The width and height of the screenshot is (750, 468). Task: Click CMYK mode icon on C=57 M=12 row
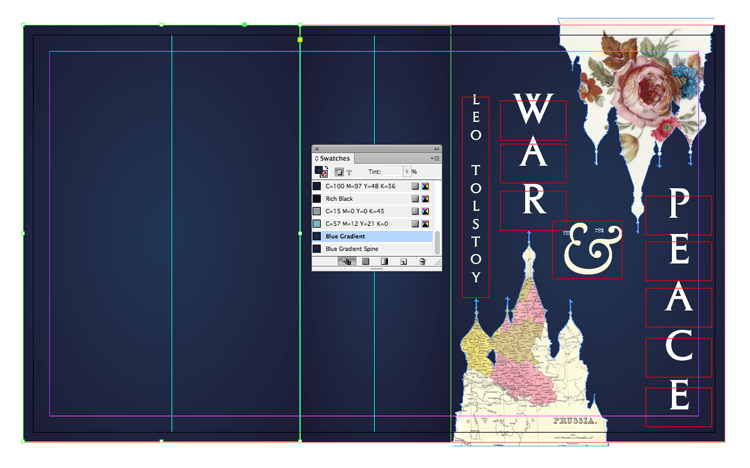[425, 223]
